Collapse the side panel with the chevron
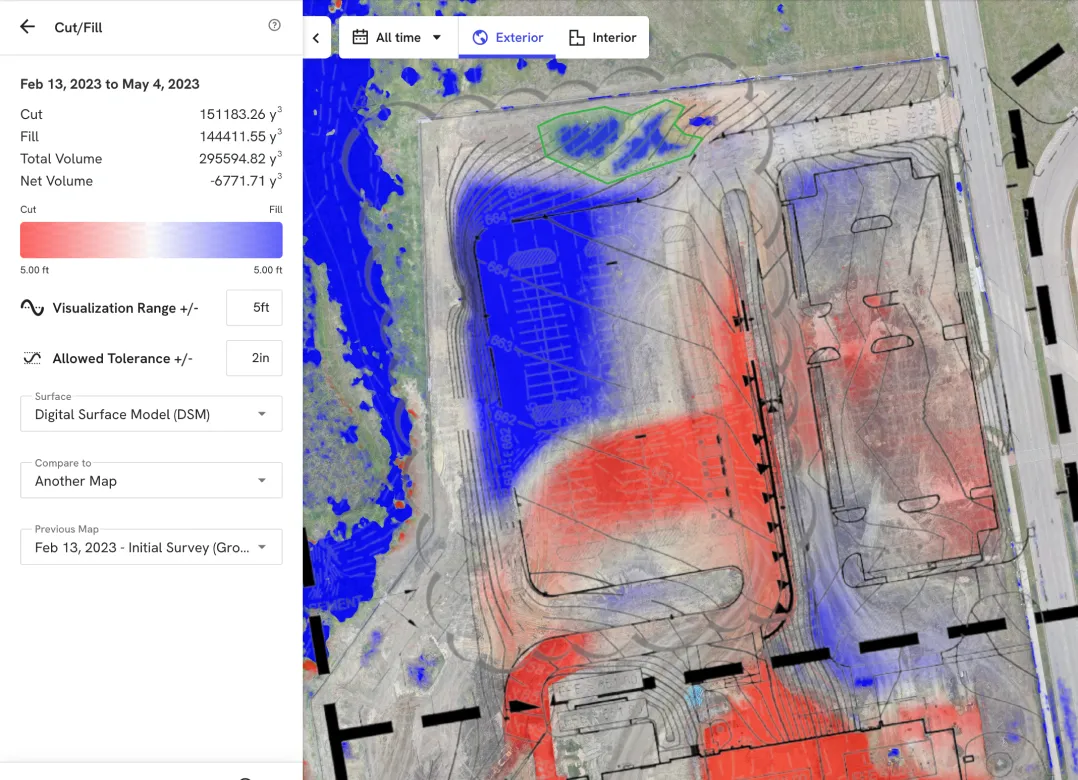This screenshot has height=780, width=1078. point(316,38)
